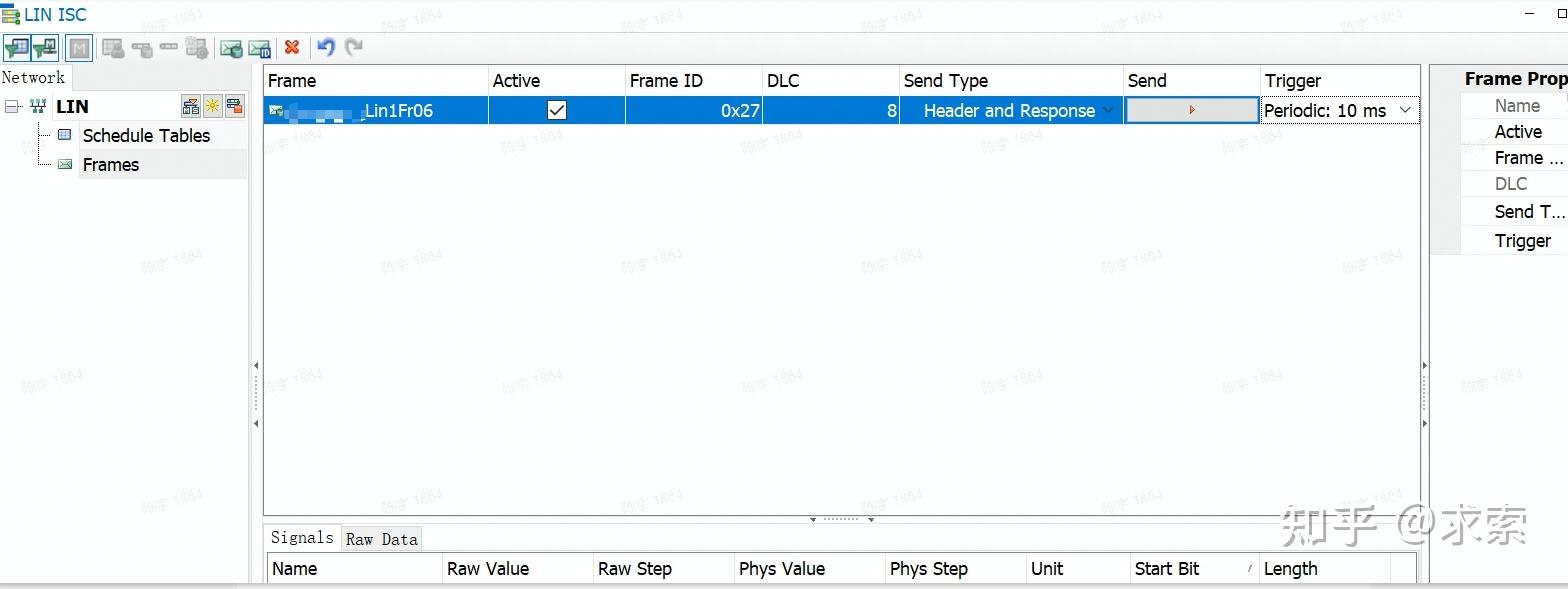Image resolution: width=1568 pixels, height=589 pixels.
Task: Add frame from database envelope icon
Action: (x=231, y=47)
